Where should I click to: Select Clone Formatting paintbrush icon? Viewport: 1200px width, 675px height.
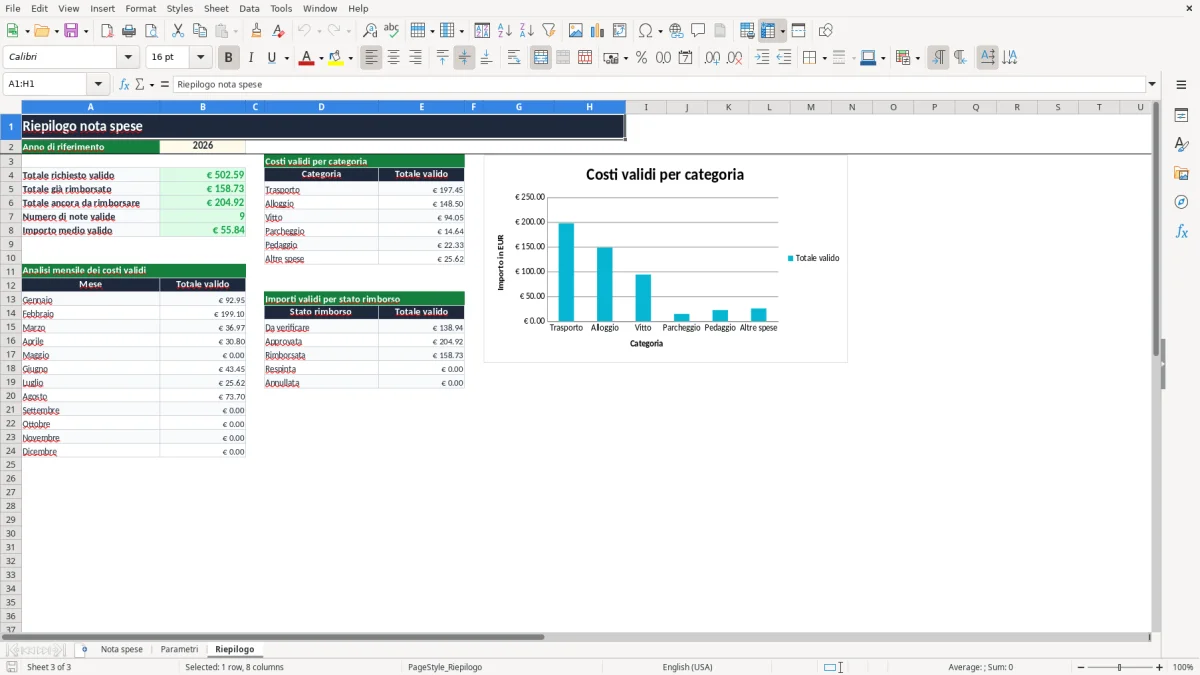point(256,31)
